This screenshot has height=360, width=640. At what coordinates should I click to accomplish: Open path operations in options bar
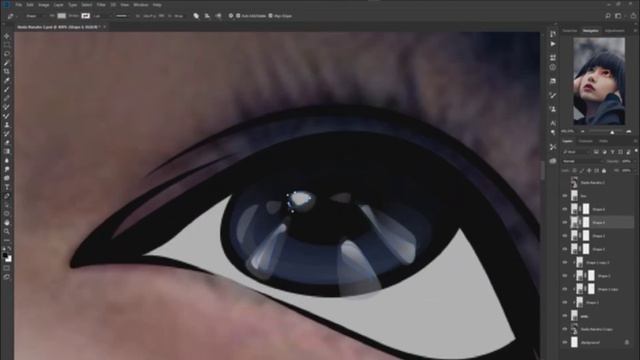pyautogui.click(x=196, y=16)
